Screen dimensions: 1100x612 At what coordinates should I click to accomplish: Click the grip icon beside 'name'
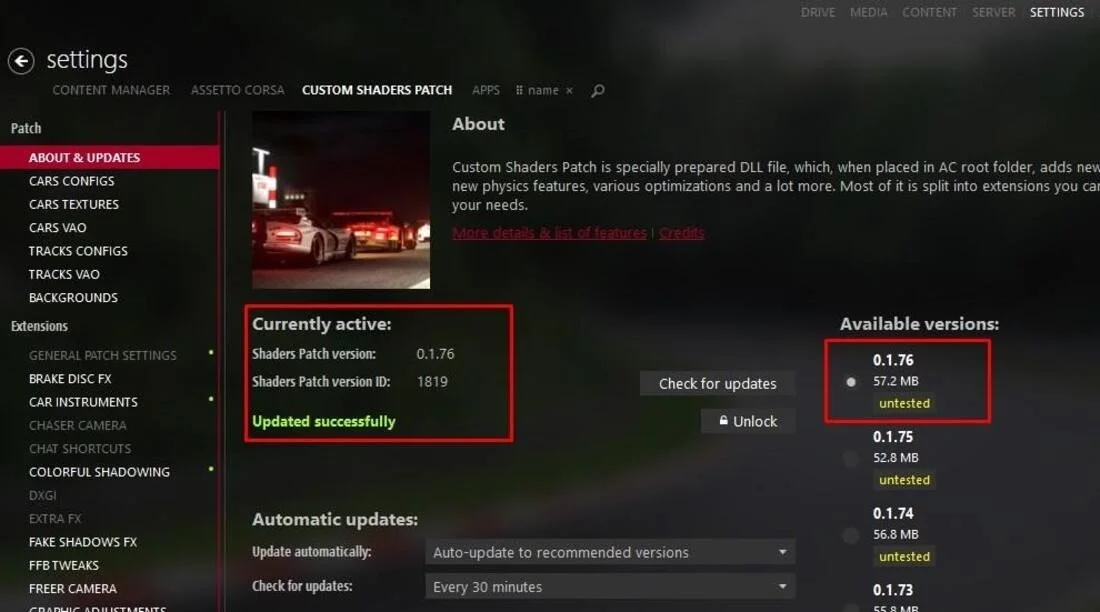519,91
